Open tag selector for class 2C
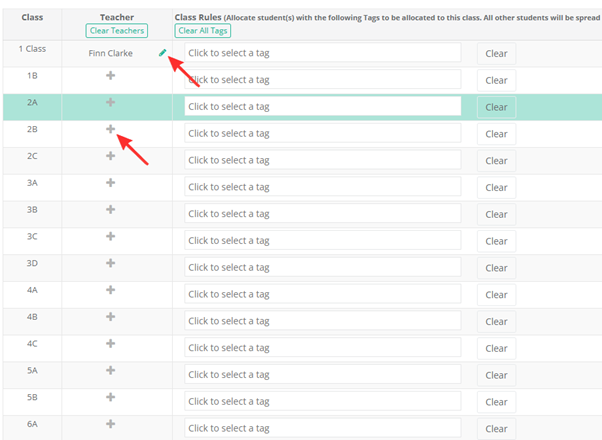 (322, 160)
